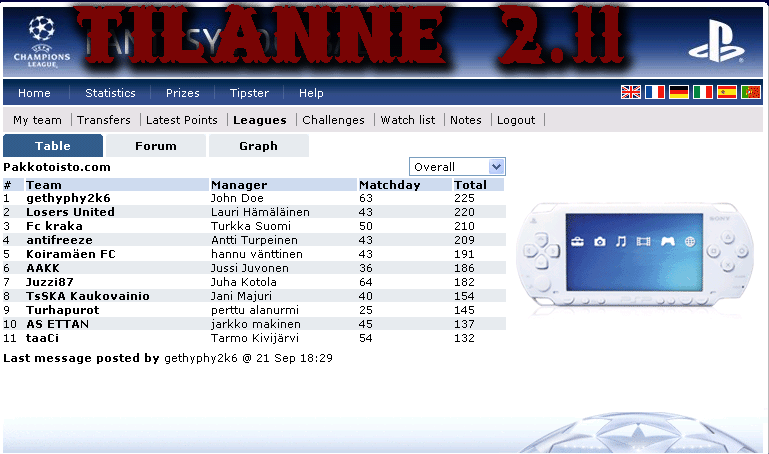769x454 pixels.
Task: Open the Tipster menu item
Action: (249, 93)
